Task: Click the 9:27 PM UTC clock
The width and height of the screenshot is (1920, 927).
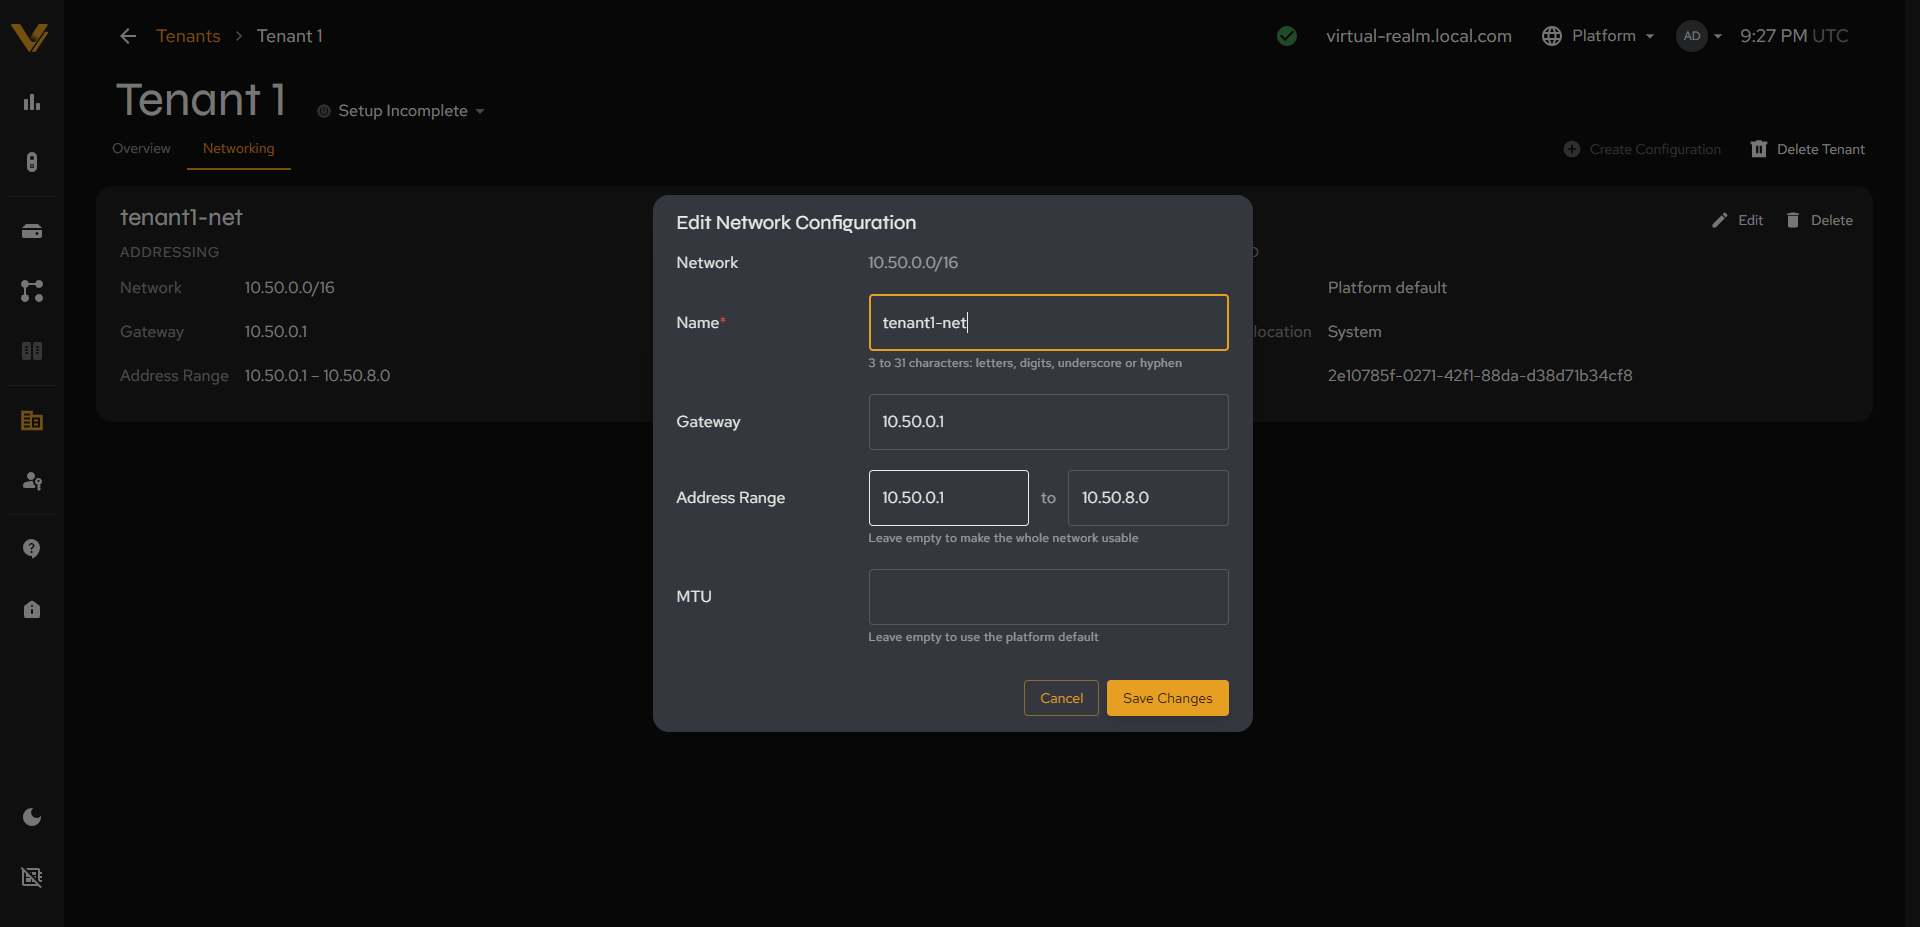Action: pos(1794,36)
